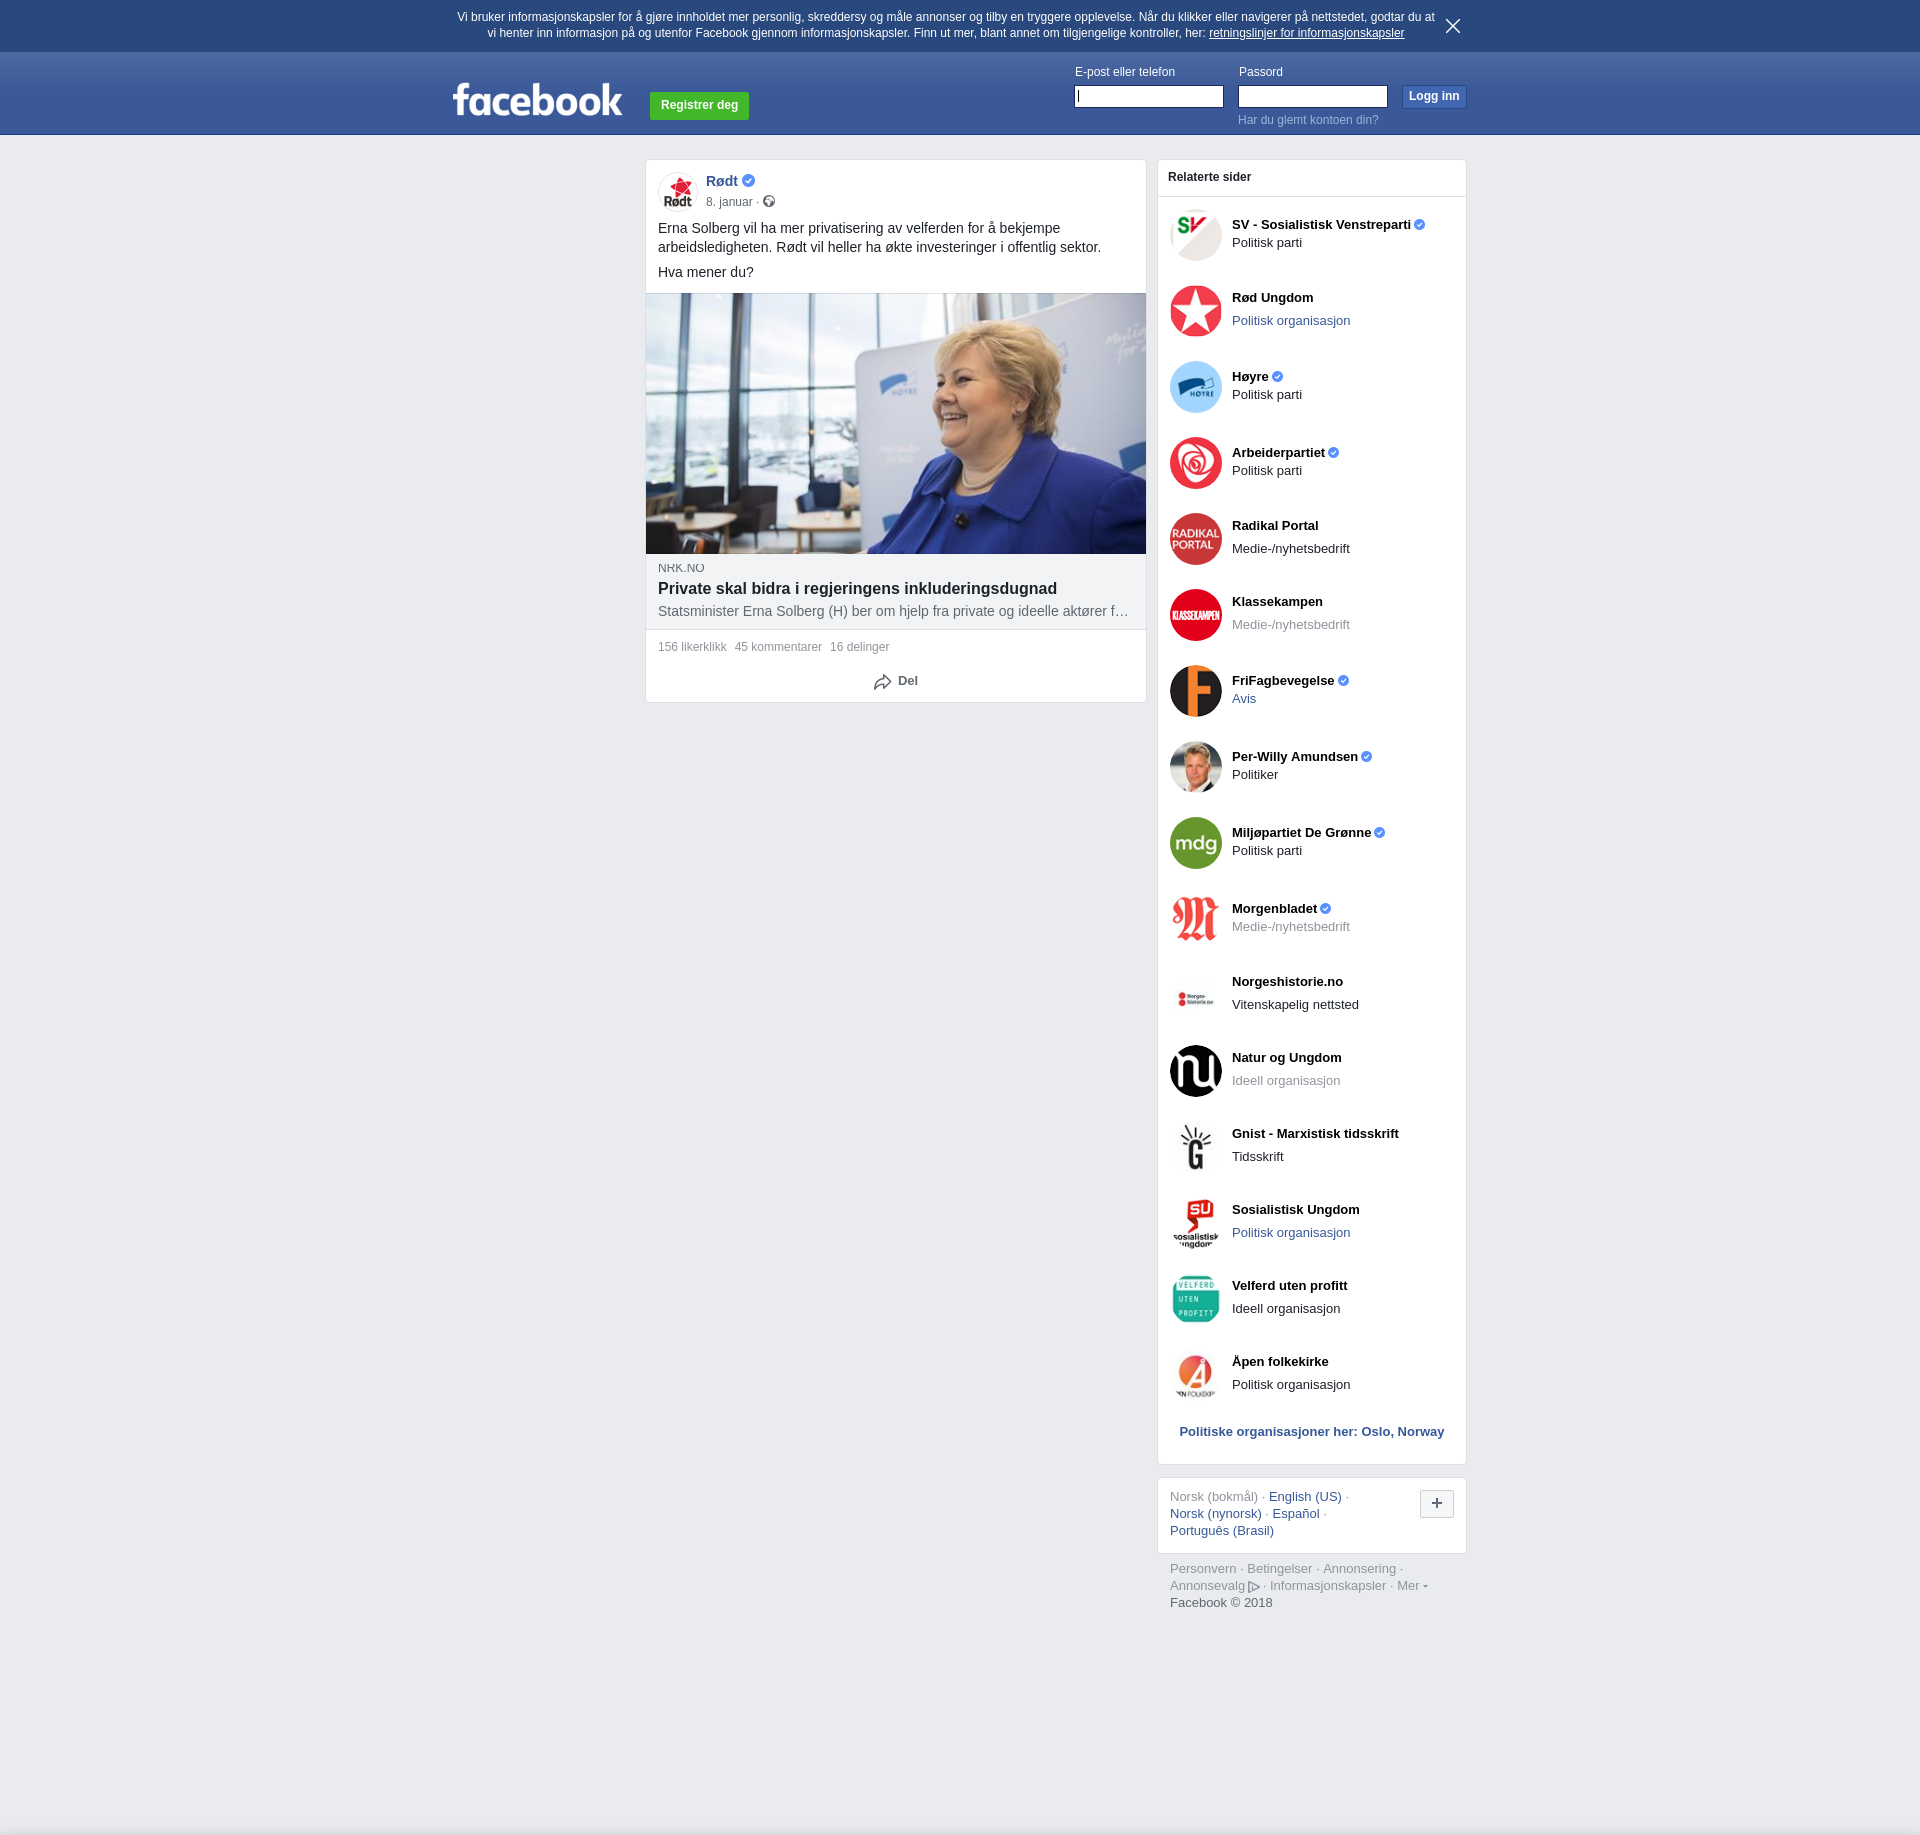Open the Klassekampen page name
The height and width of the screenshot is (1835, 1920).
(x=1277, y=602)
